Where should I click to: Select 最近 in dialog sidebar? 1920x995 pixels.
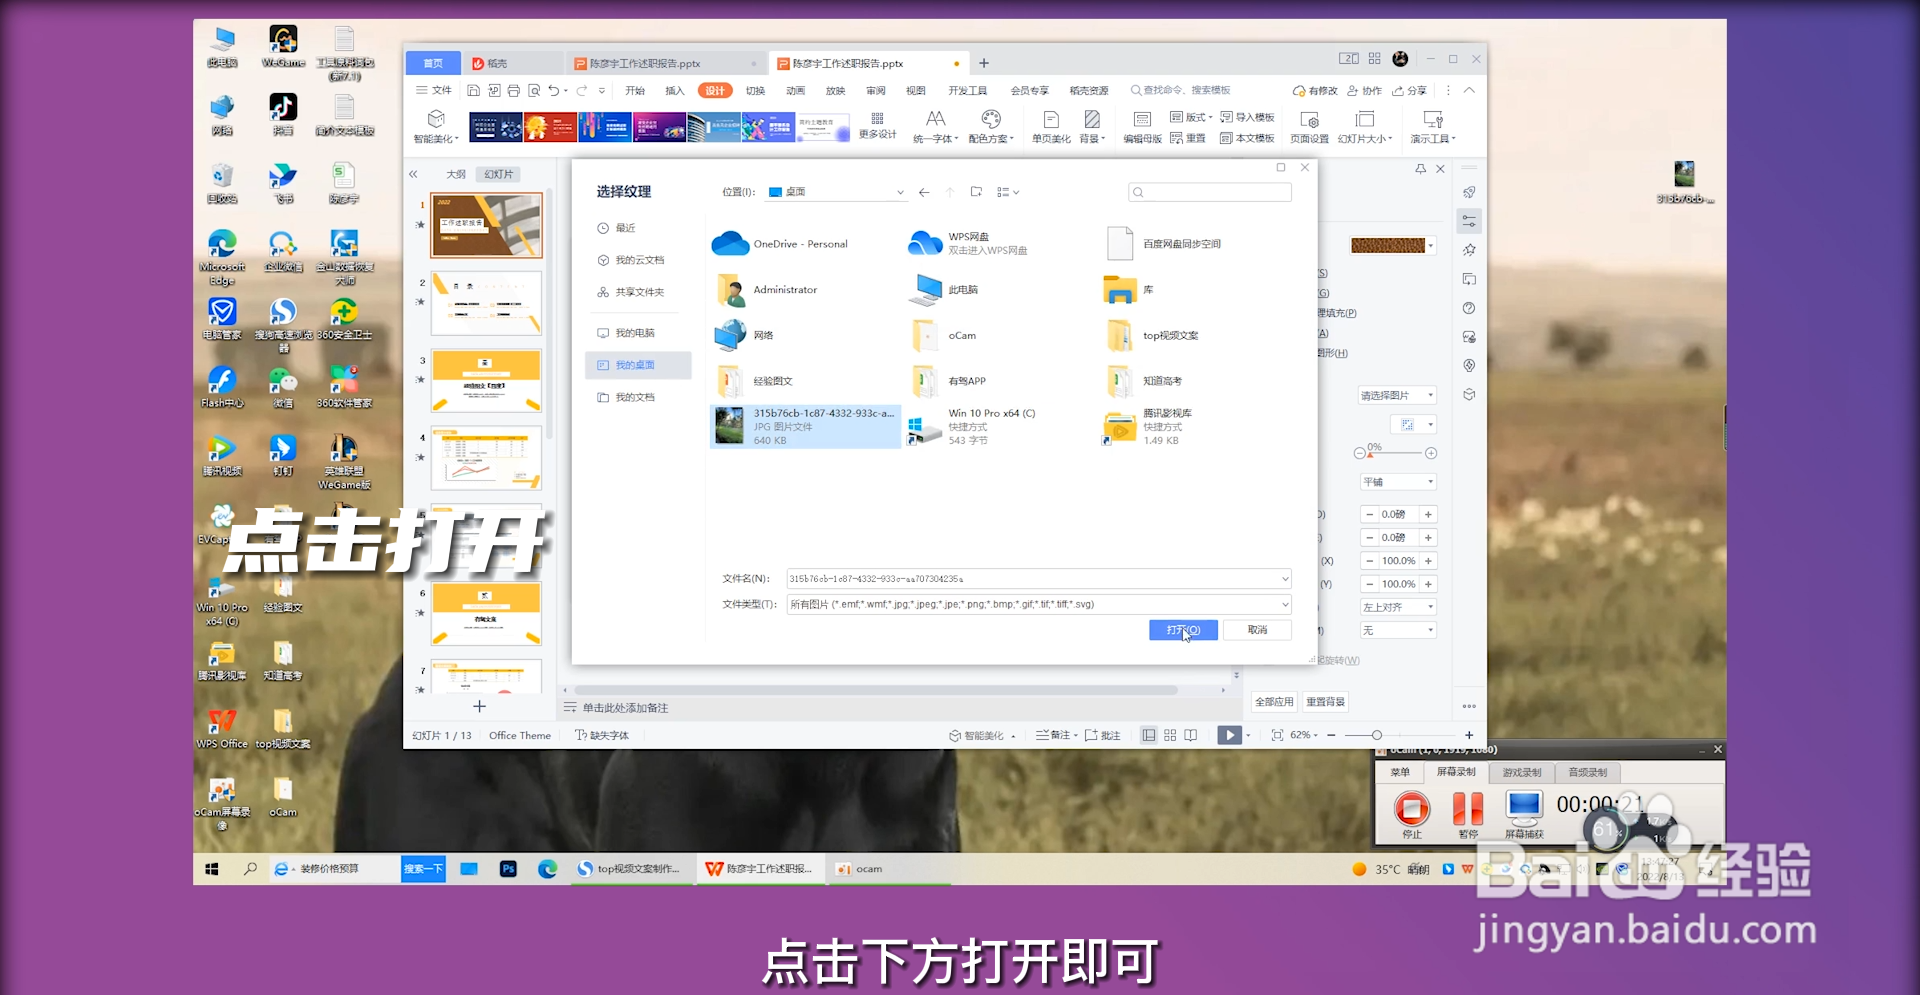(x=625, y=228)
